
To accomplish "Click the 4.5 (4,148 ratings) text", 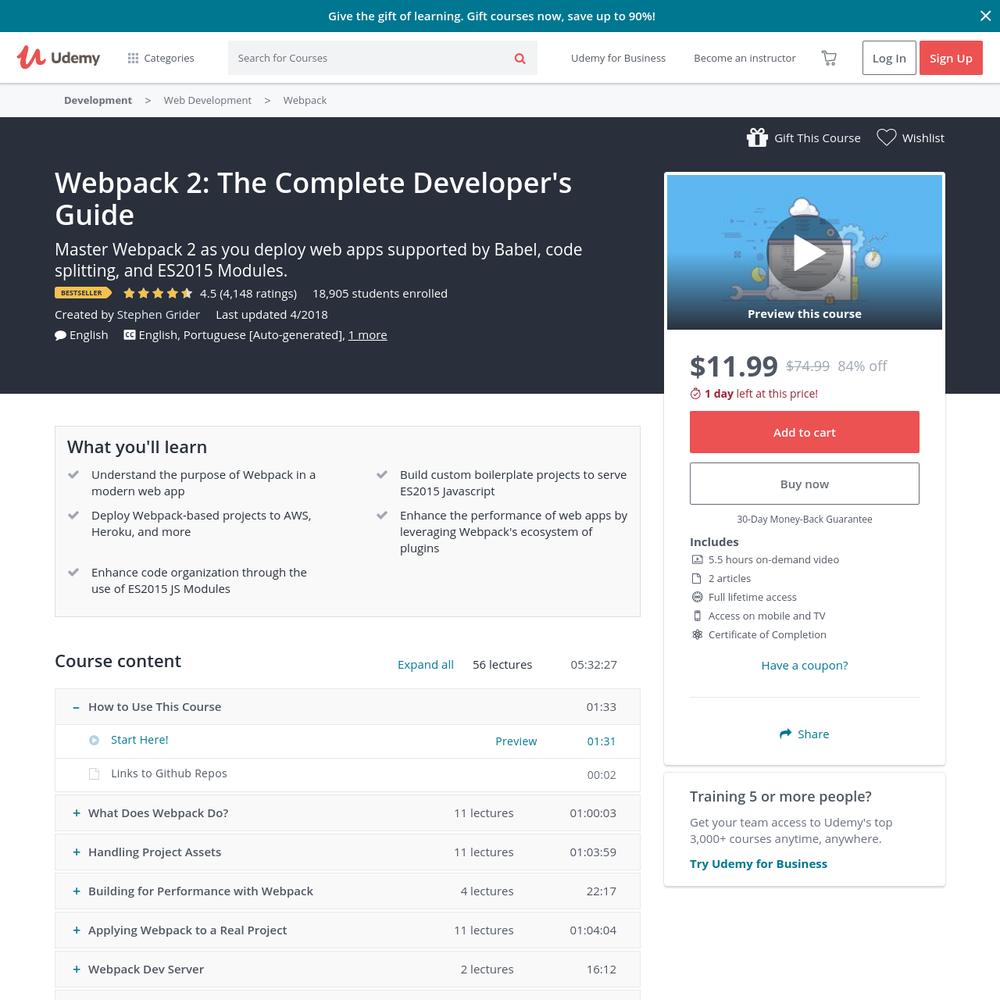I will tap(248, 293).
